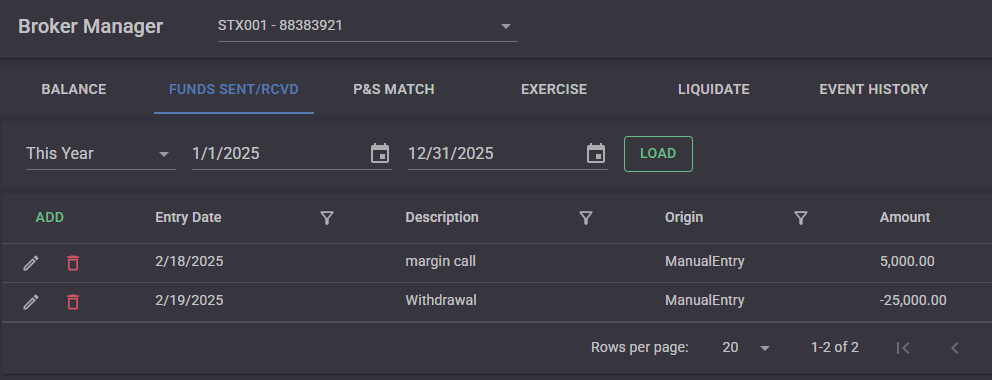Delete the margin call entry
The width and height of the screenshot is (992, 380).
click(73, 263)
